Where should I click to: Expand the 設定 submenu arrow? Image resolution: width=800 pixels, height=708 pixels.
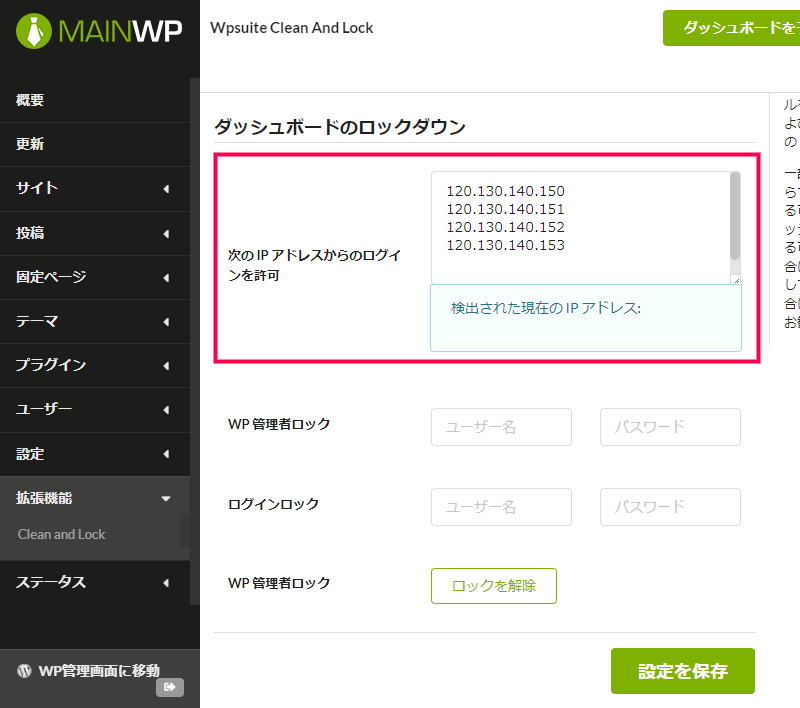(166, 454)
